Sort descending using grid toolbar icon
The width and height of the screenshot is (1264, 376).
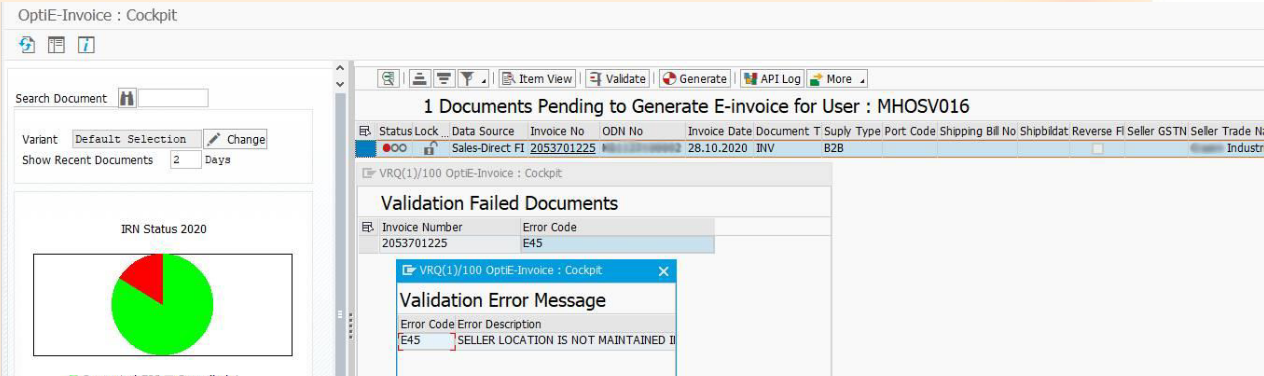[x=444, y=79]
